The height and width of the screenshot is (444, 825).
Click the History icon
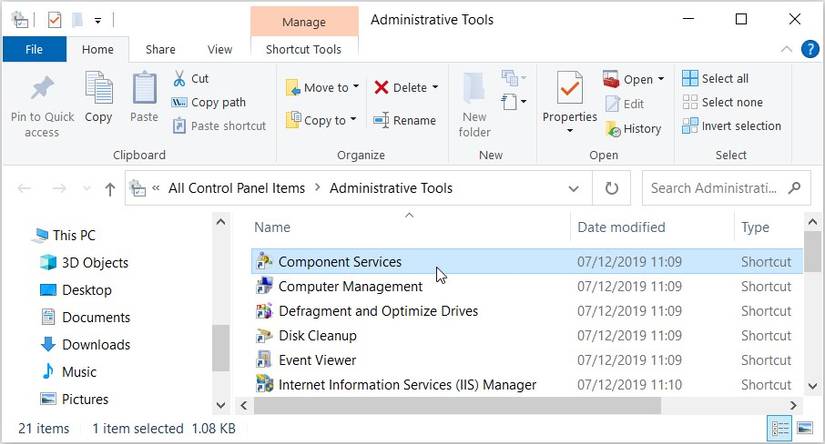[x=612, y=129]
